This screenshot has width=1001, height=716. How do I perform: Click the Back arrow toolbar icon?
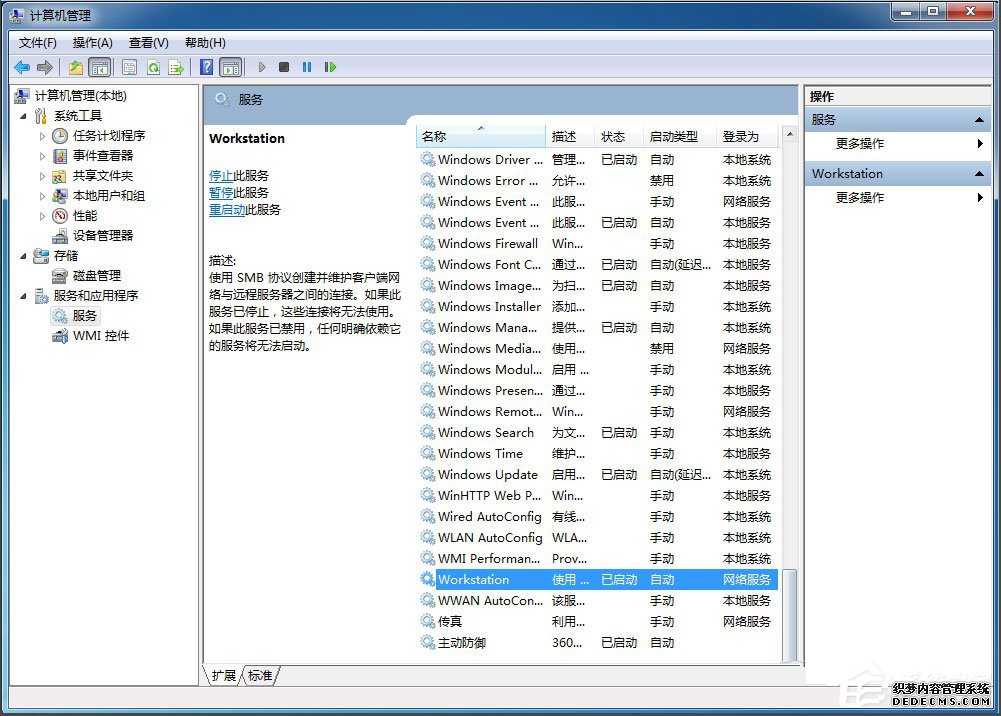click(22, 67)
